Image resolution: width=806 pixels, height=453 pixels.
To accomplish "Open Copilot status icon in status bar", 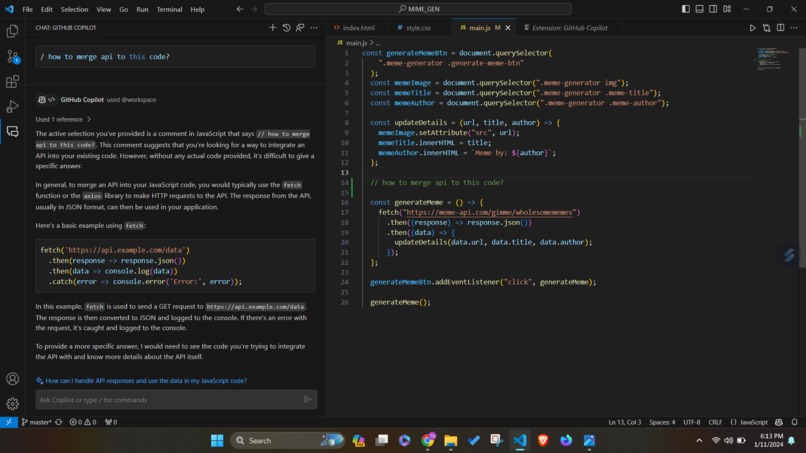I will click(779, 422).
